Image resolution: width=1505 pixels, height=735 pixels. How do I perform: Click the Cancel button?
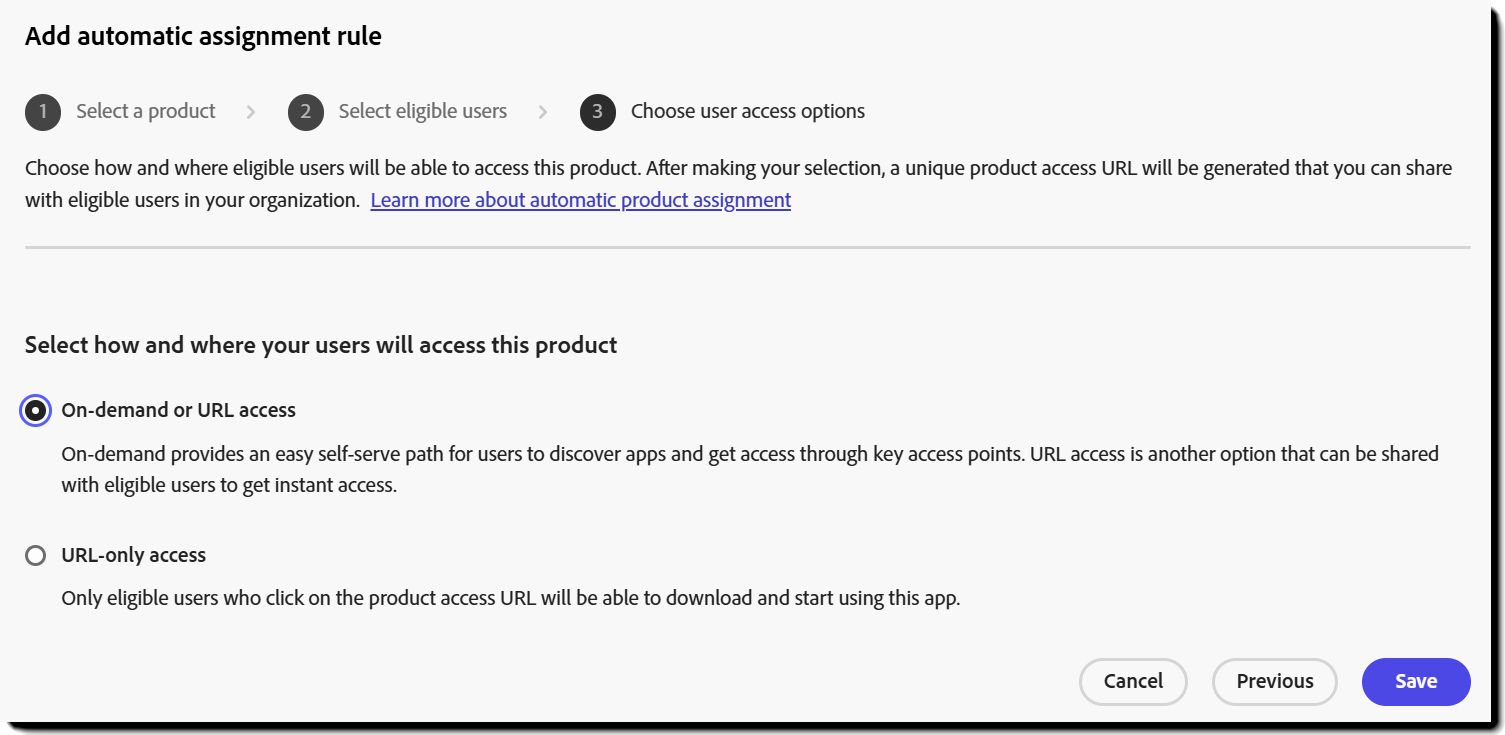tap(1132, 681)
